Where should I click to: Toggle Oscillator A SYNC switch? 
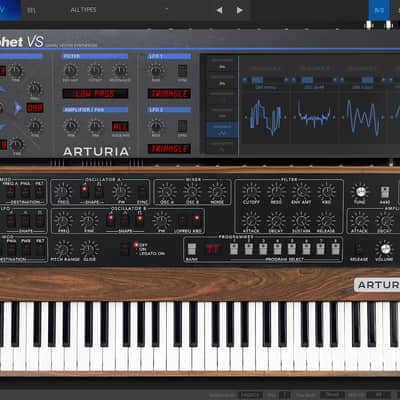coord(142,191)
